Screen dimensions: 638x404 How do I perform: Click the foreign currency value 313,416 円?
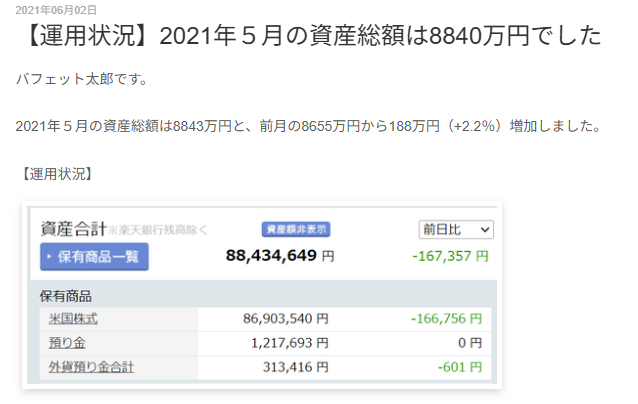point(298,367)
